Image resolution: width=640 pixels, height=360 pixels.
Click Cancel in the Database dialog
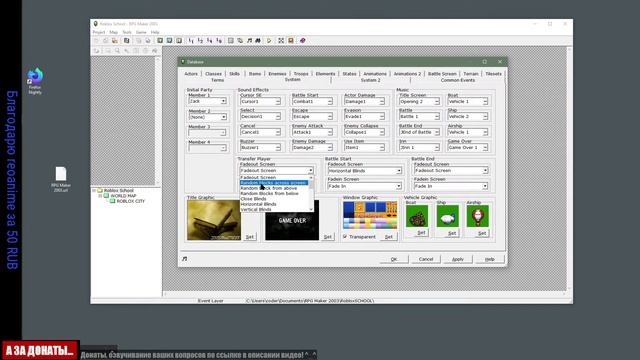coord(426,259)
